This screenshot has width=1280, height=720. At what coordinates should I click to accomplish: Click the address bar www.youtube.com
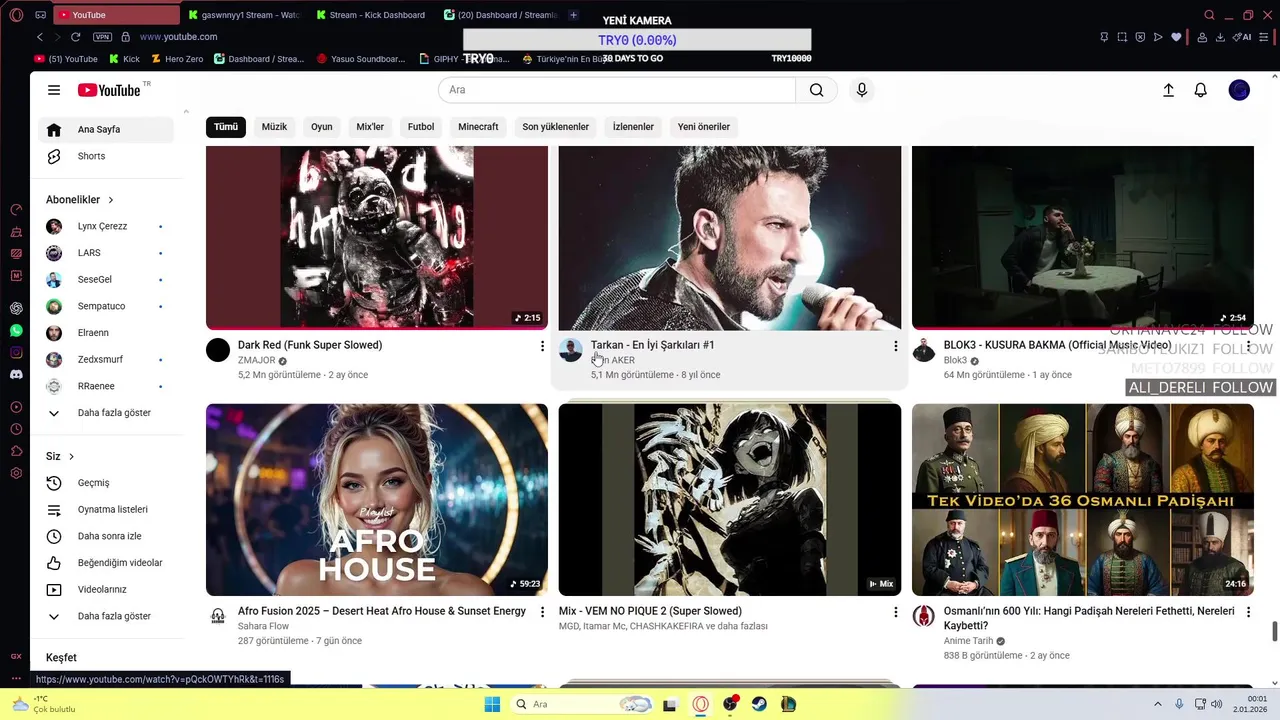click(x=178, y=37)
